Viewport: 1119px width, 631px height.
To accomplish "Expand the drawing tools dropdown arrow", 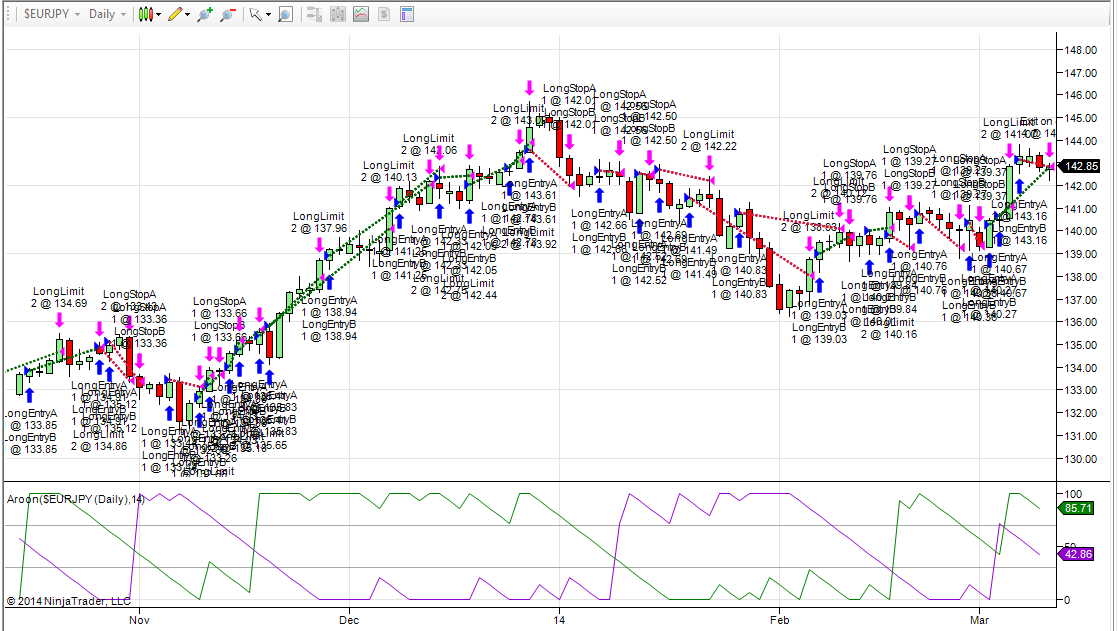I will pyautogui.click(x=188, y=14).
